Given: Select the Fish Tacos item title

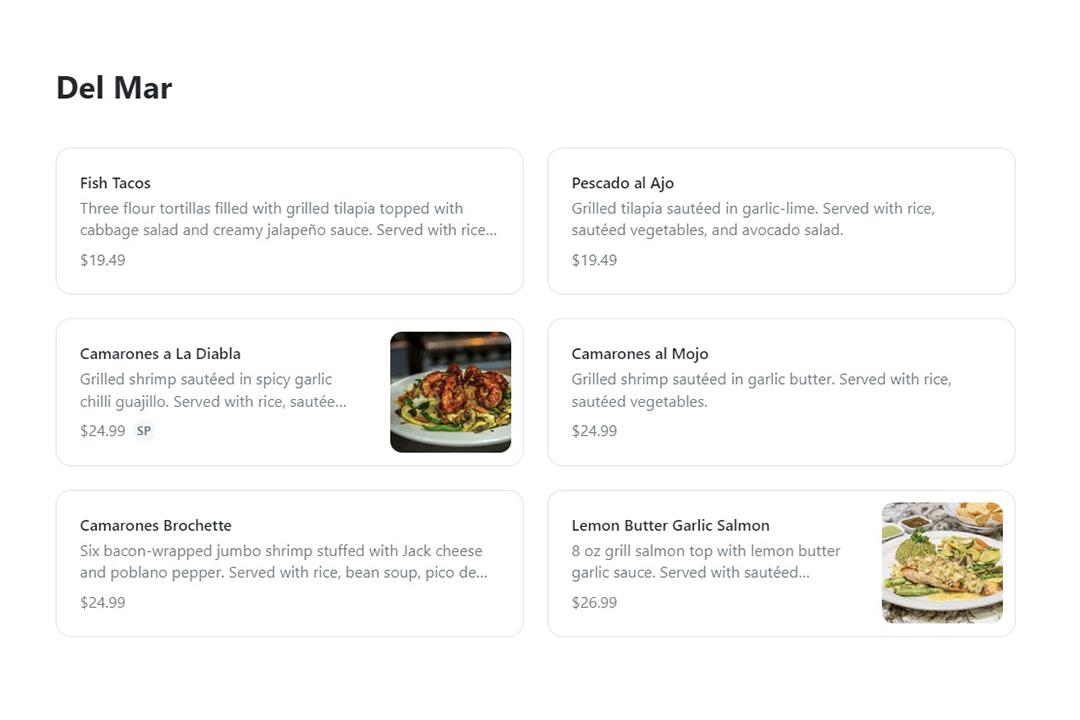Looking at the screenshot, I should click(x=115, y=183).
